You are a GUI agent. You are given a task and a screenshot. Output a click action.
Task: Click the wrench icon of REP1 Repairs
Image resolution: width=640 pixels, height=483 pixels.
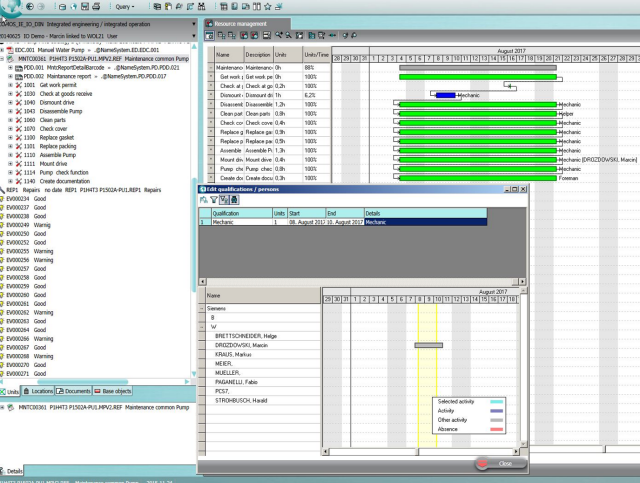pyautogui.click(x=2, y=190)
